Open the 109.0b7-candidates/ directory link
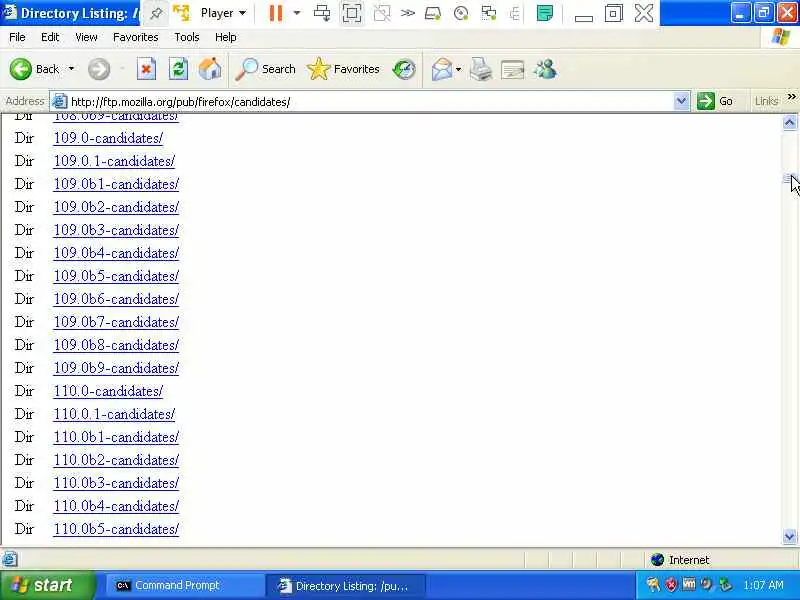 click(116, 322)
